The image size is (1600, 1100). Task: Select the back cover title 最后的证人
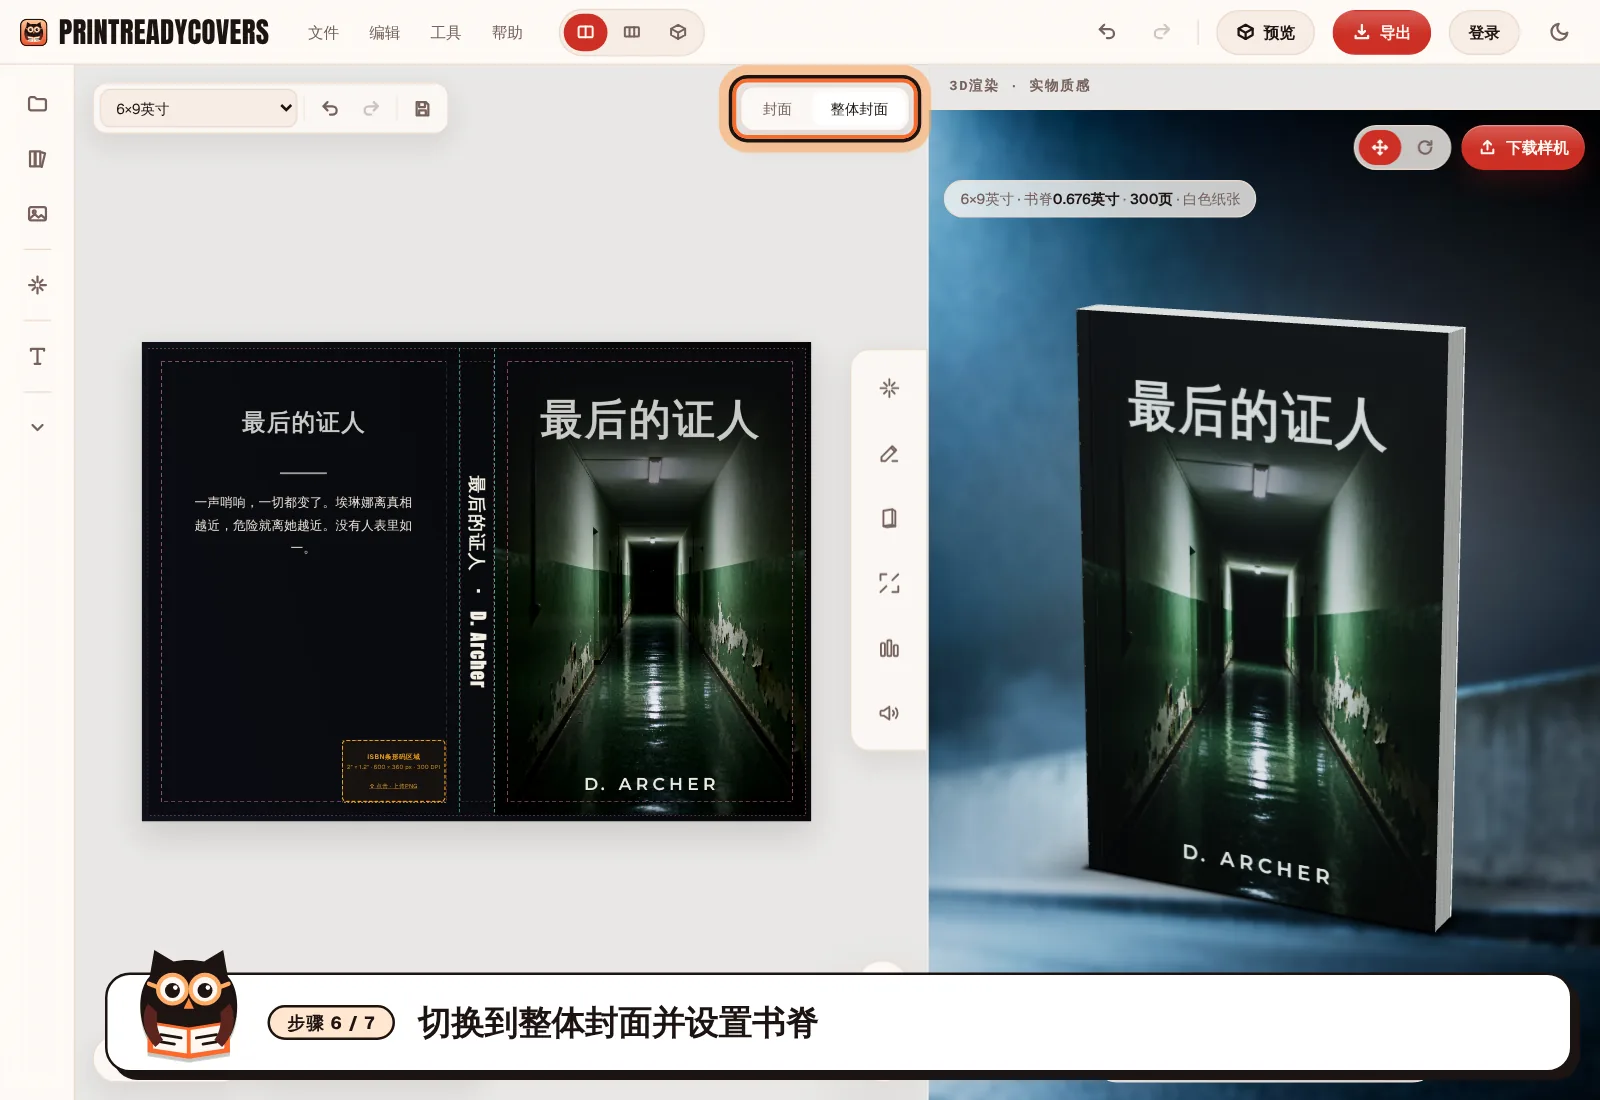tap(303, 423)
